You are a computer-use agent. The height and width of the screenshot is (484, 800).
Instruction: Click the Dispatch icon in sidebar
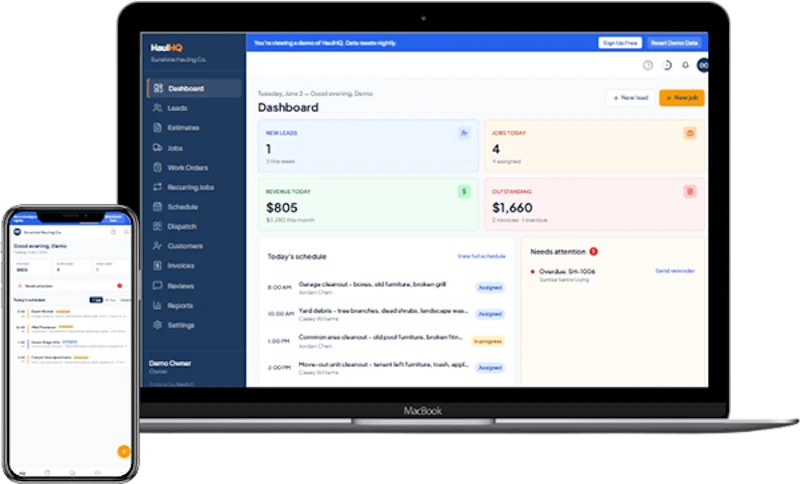158,226
